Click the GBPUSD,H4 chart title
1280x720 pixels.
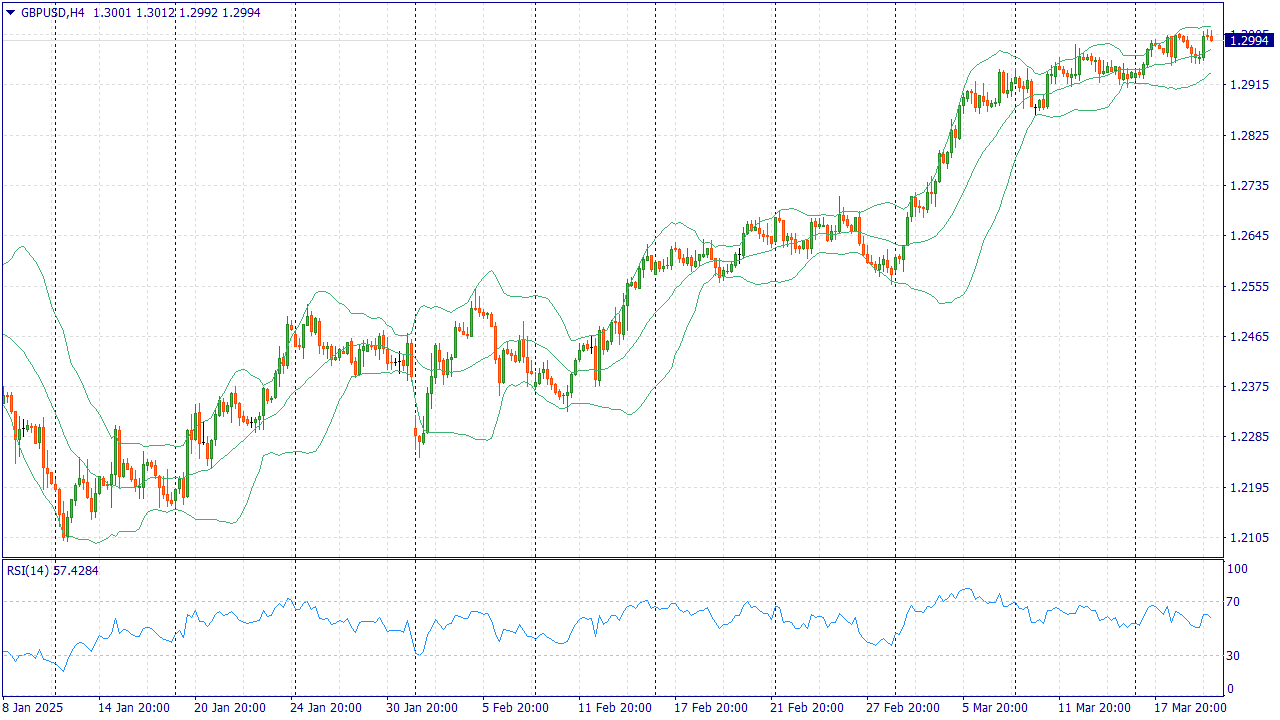[53, 13]
